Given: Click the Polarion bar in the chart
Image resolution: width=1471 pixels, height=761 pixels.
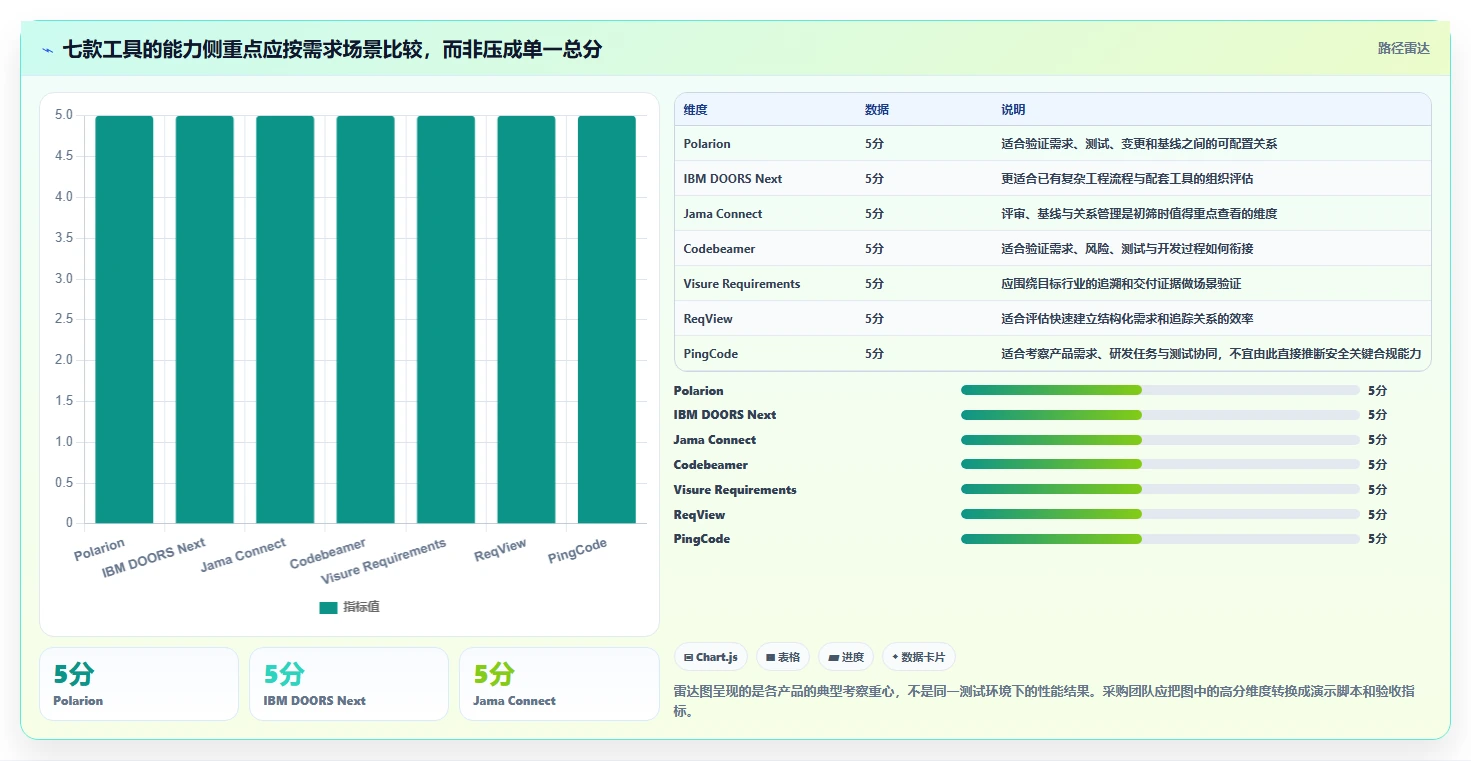Looking at the screenshot, I should [x=124, y=319].
